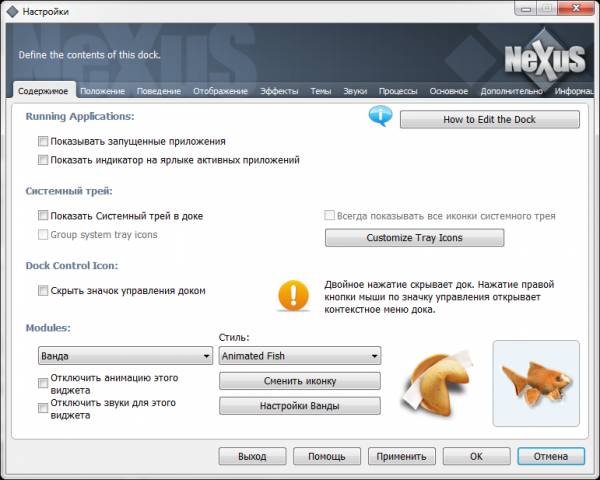Image resolution: width=600 pixels, height=480 pixels.
Task: Open Customize Tray Icons
Action: point(414,238)
